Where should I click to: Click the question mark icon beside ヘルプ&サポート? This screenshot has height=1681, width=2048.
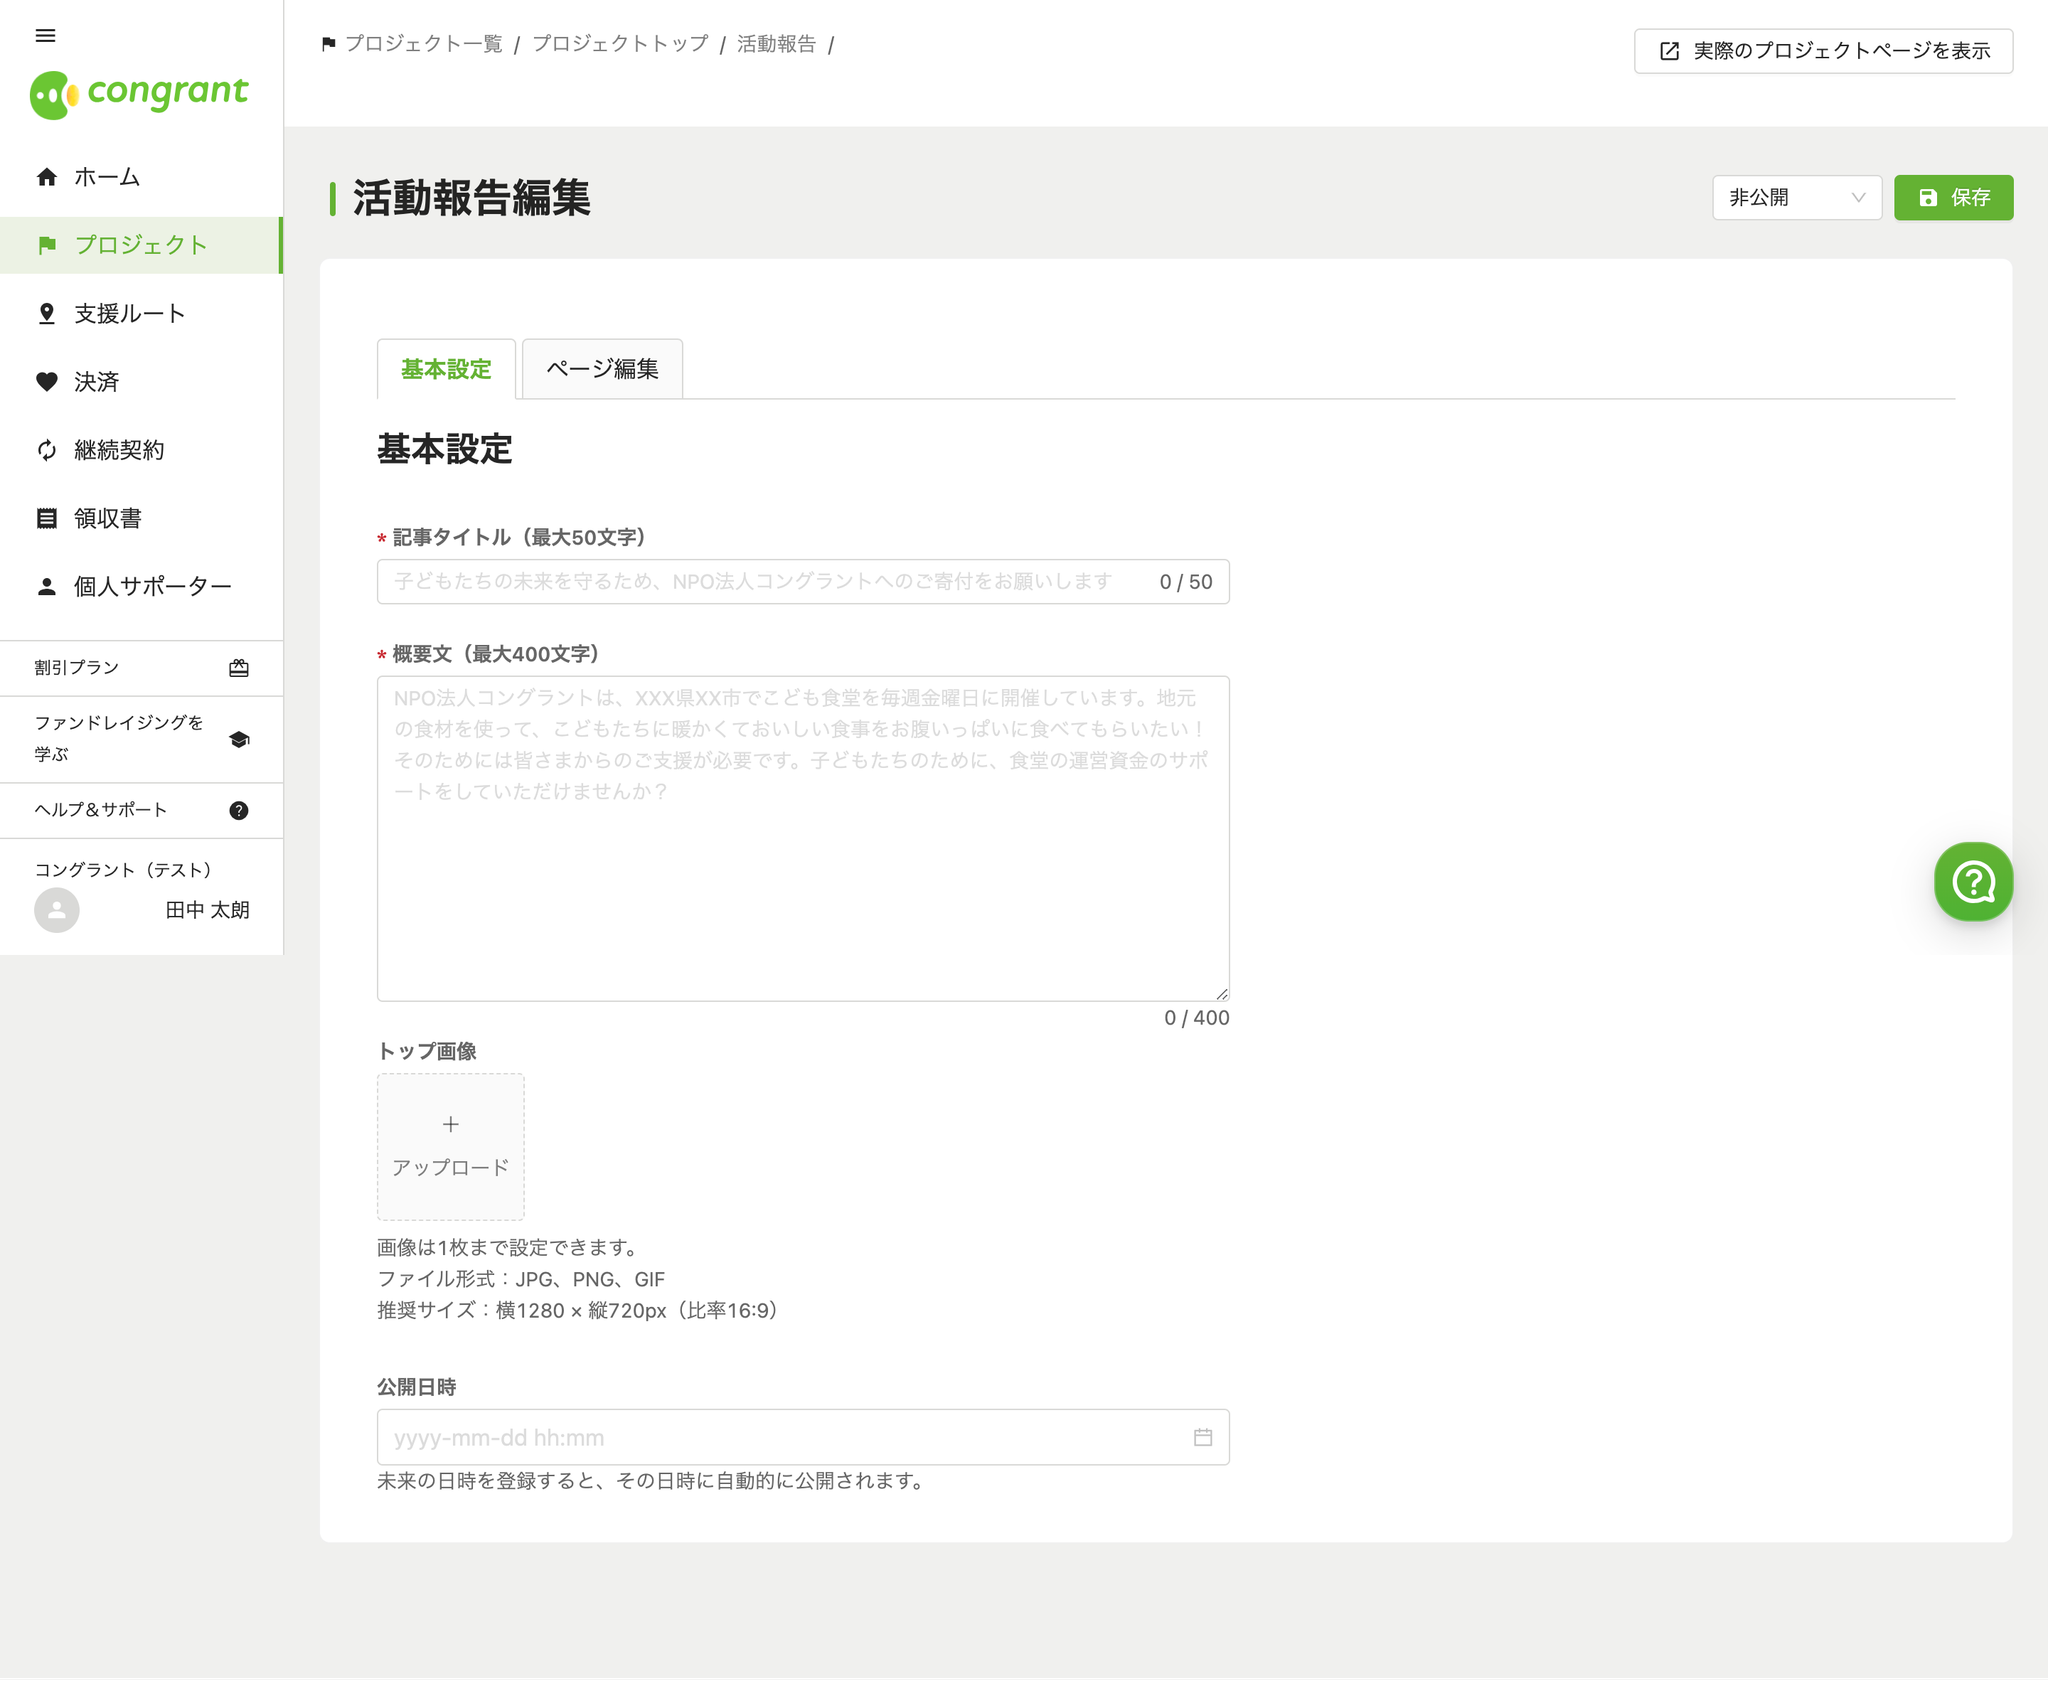click(239, 810)
